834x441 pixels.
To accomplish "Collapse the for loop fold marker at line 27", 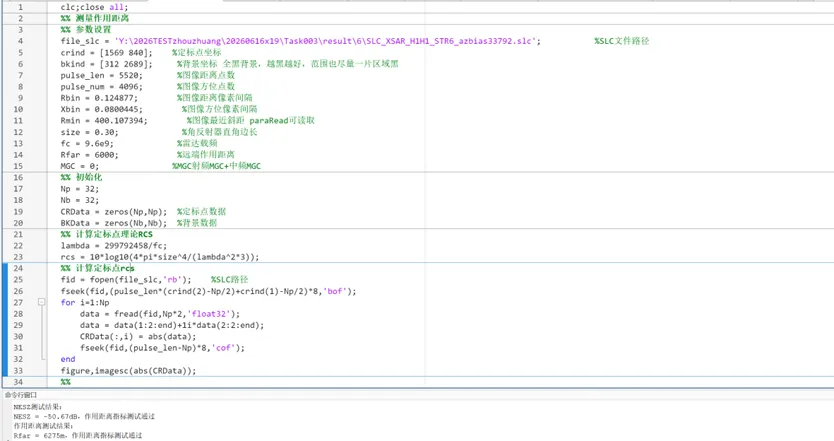I will (41, 302).
